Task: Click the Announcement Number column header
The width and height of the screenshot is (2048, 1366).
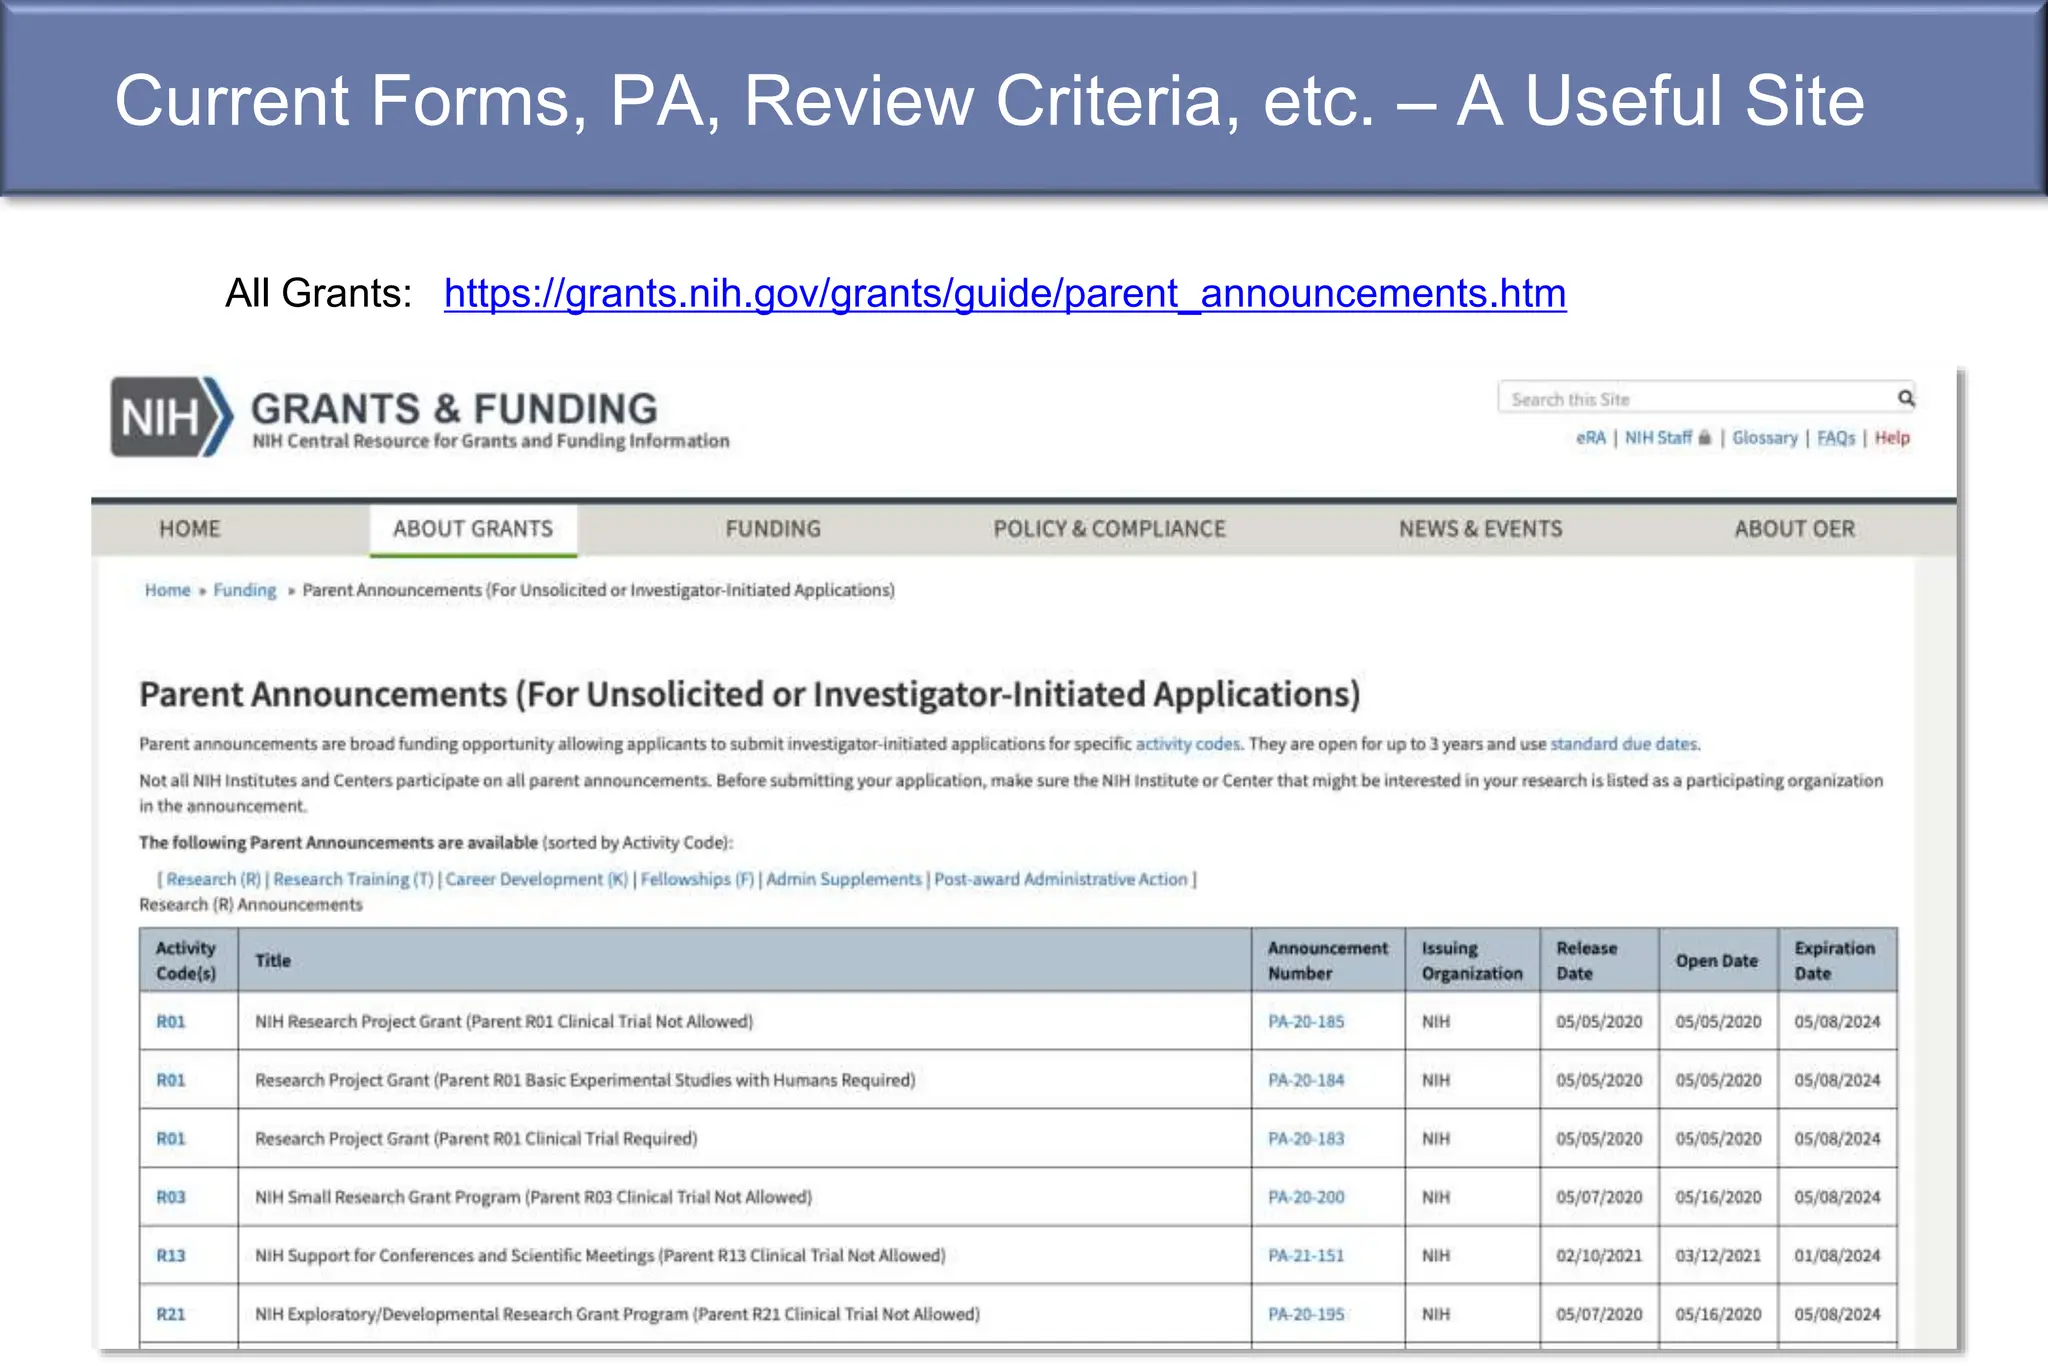Action: (x=1328, y=960)
